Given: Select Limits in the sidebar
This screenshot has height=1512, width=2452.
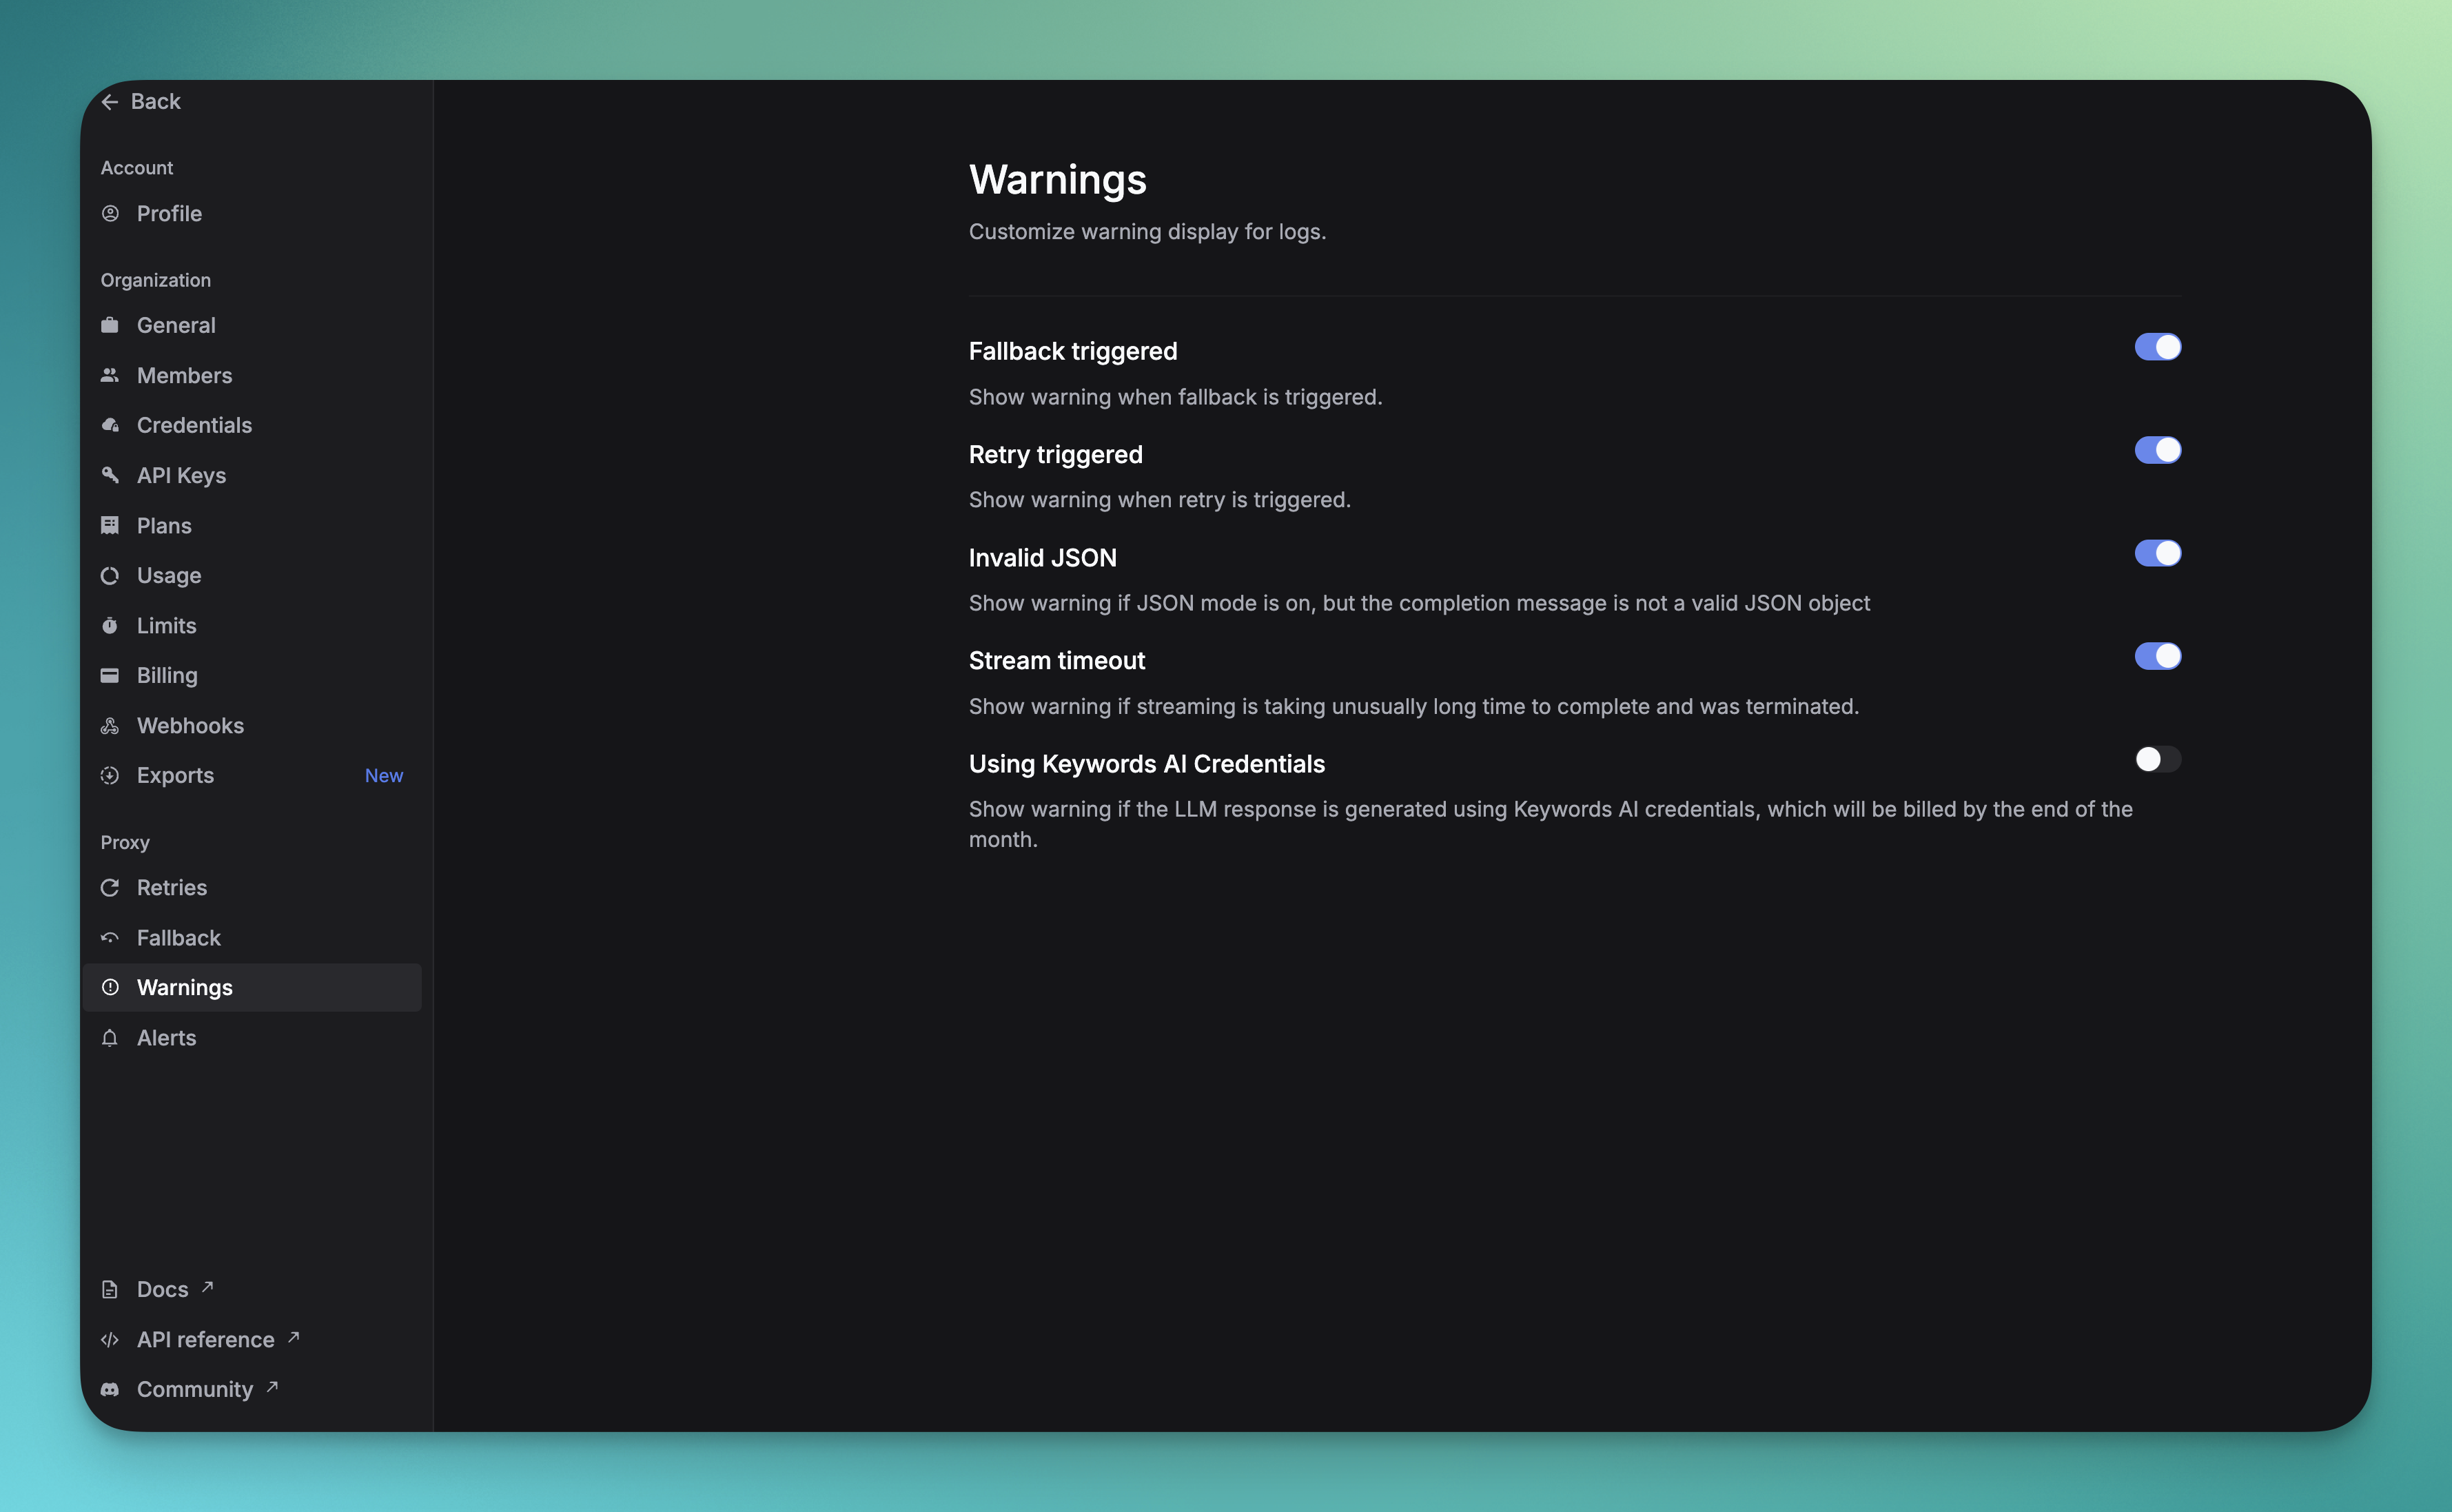Looking at the screenshot, I should pyautogui.click(x=252, y=625).
